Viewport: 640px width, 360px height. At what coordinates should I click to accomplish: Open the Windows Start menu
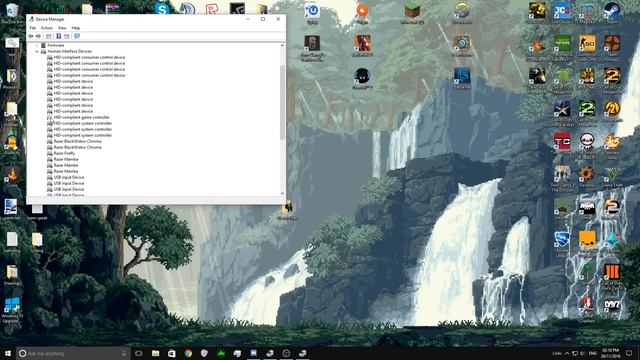8,353
